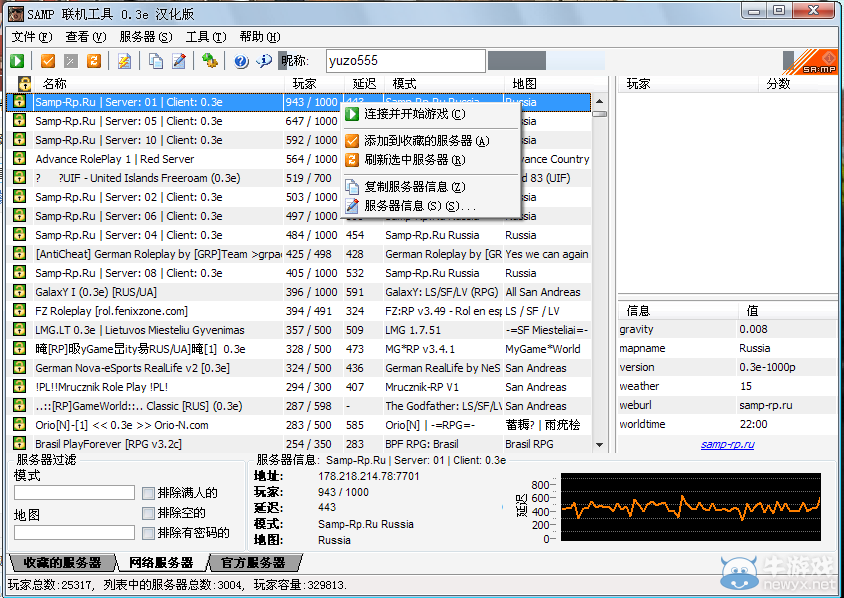The image size is (844, 598).
Task: Click the server properties pencil toolbar icon
Action: coord(179,61)
